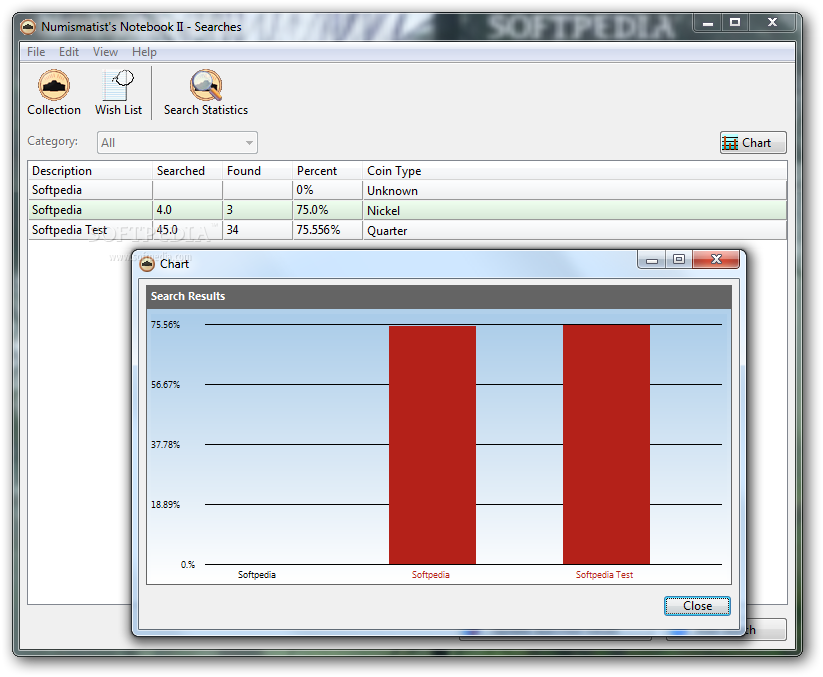The width and height of the screenshot is (823, 677).
Task: Click the 56.67% axis label
Action: 165,385
